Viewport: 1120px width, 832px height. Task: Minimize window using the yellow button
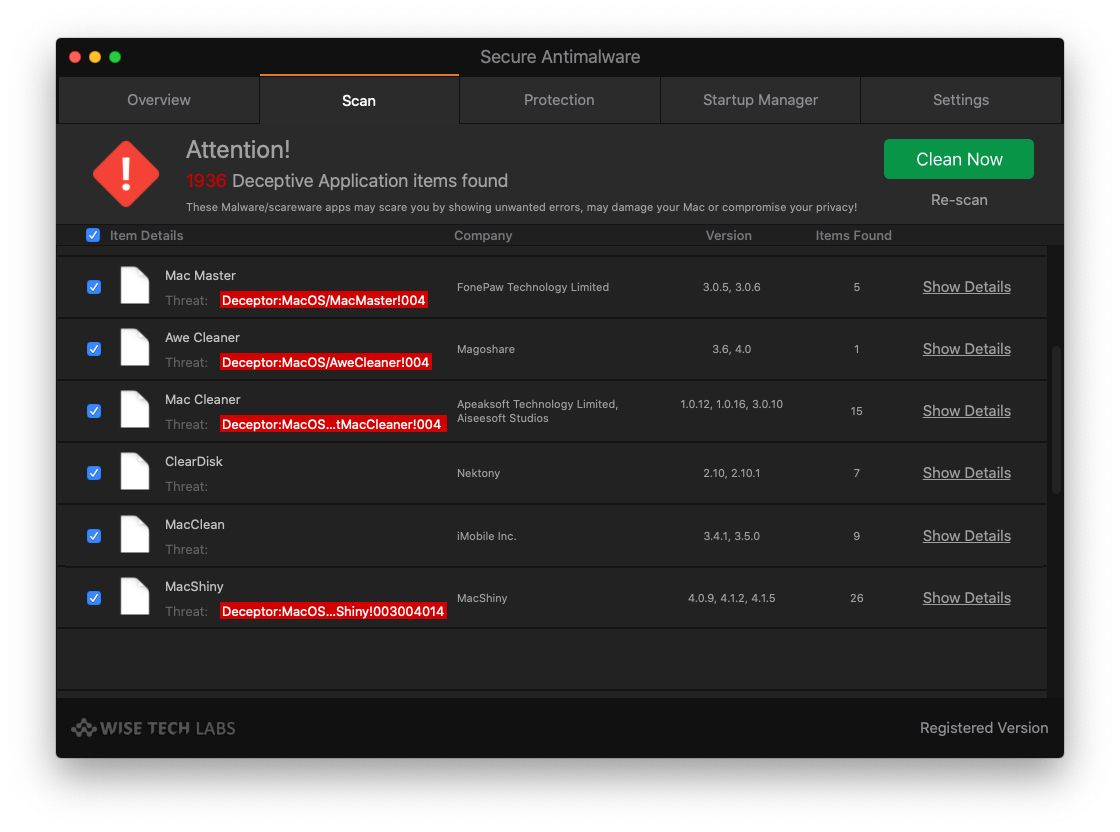(95, 57)
